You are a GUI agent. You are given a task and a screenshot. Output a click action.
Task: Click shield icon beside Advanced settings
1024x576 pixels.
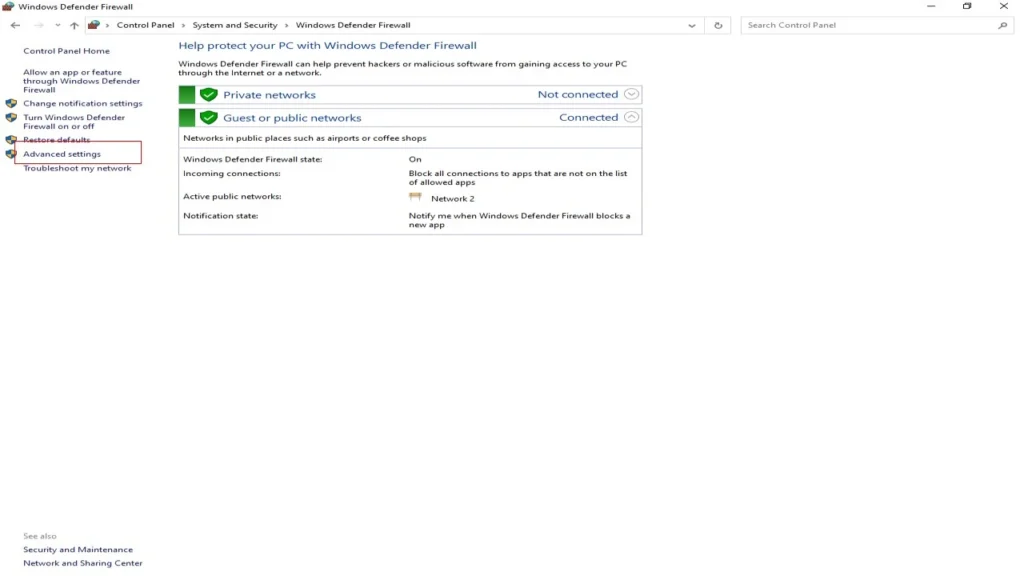(x=11, y=154)
